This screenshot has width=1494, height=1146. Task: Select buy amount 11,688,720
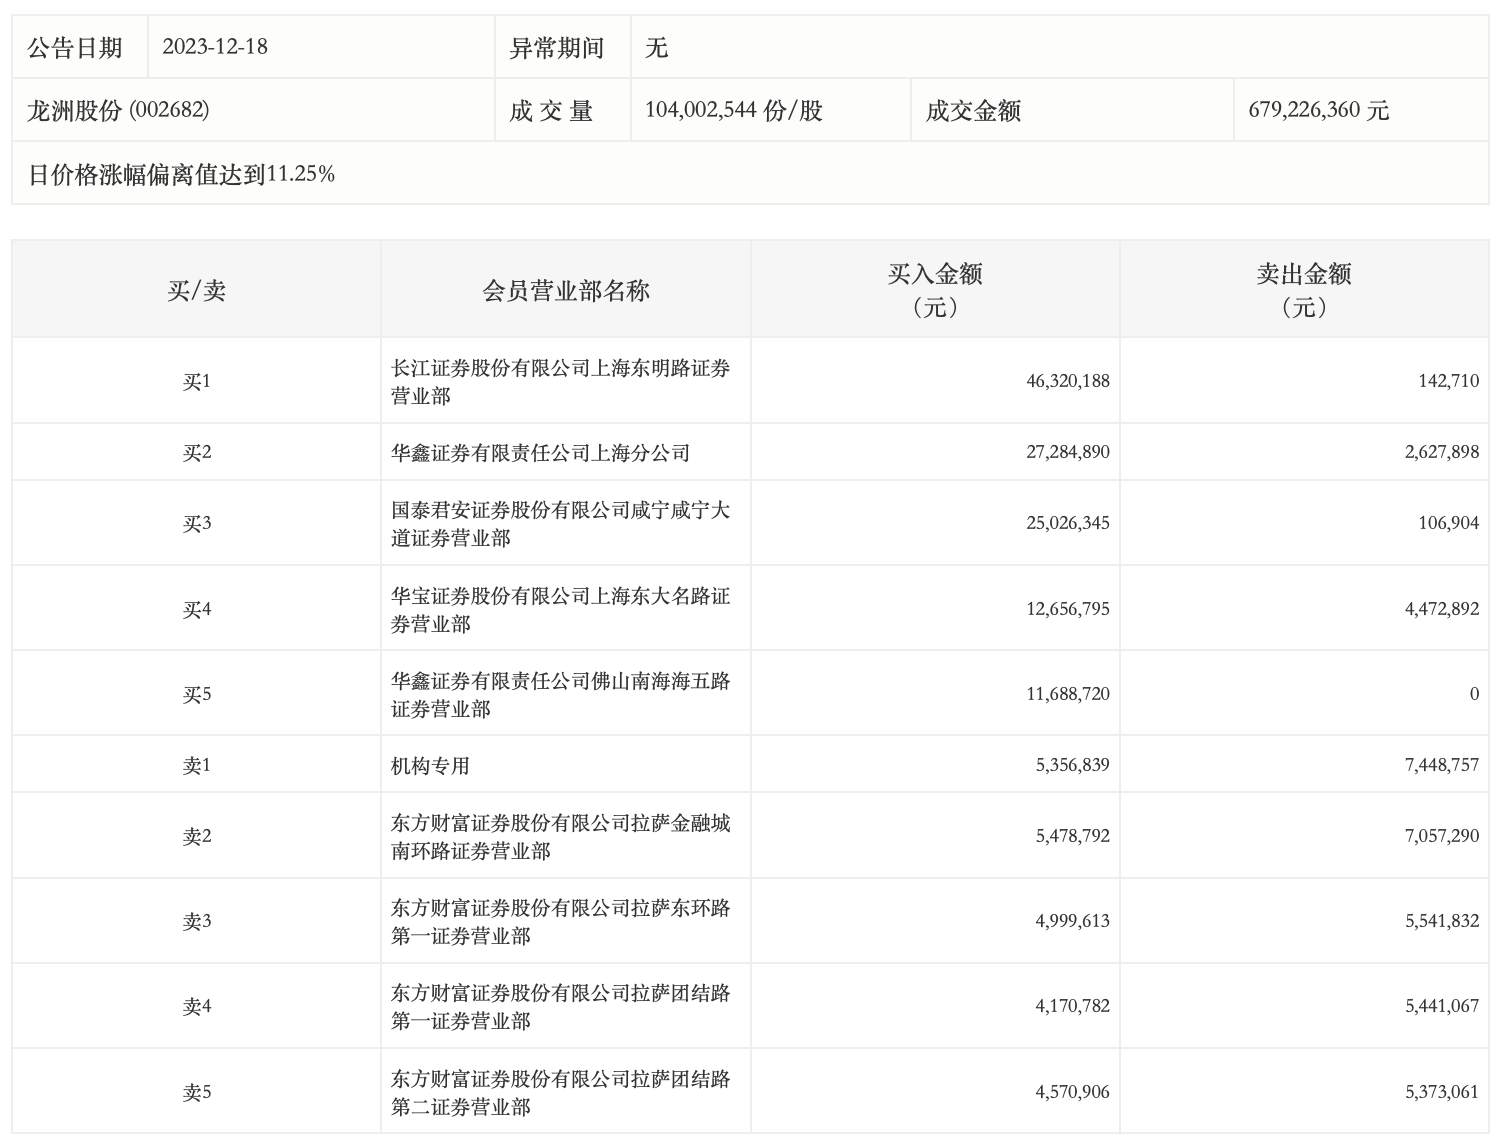click(x=1068, y=694)
